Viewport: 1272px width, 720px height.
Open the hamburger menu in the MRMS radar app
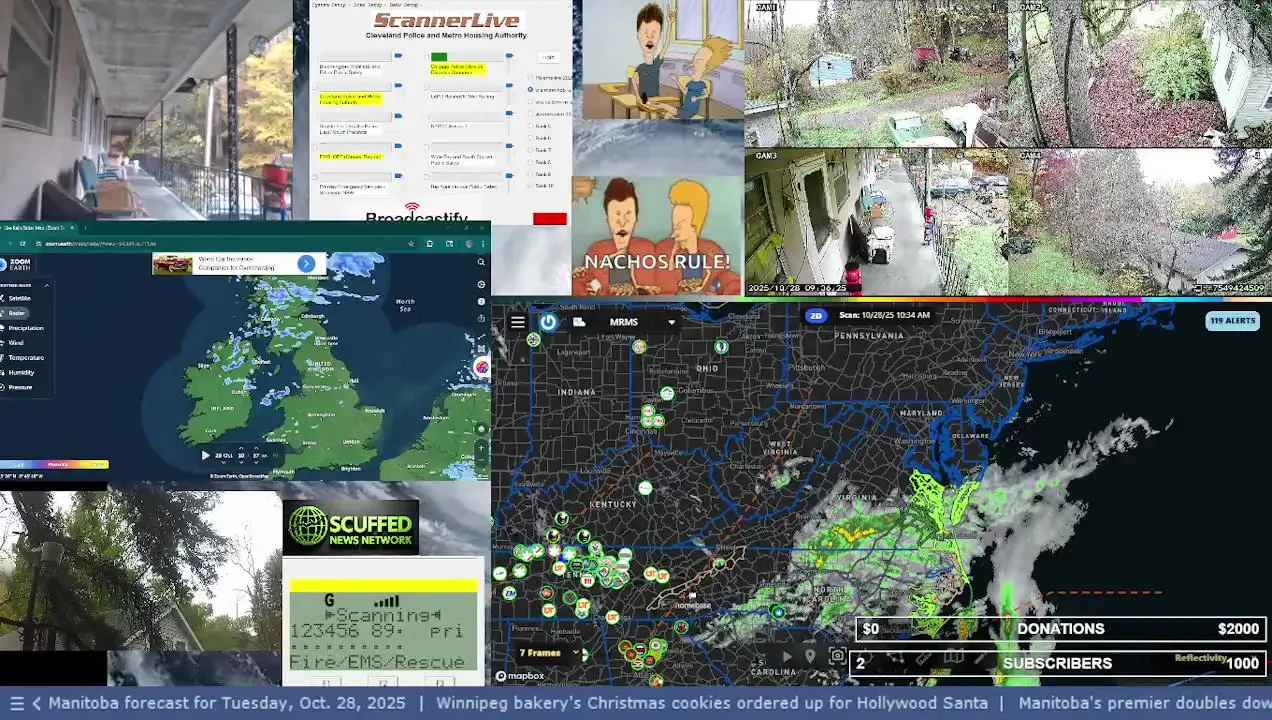pos(517,322)
